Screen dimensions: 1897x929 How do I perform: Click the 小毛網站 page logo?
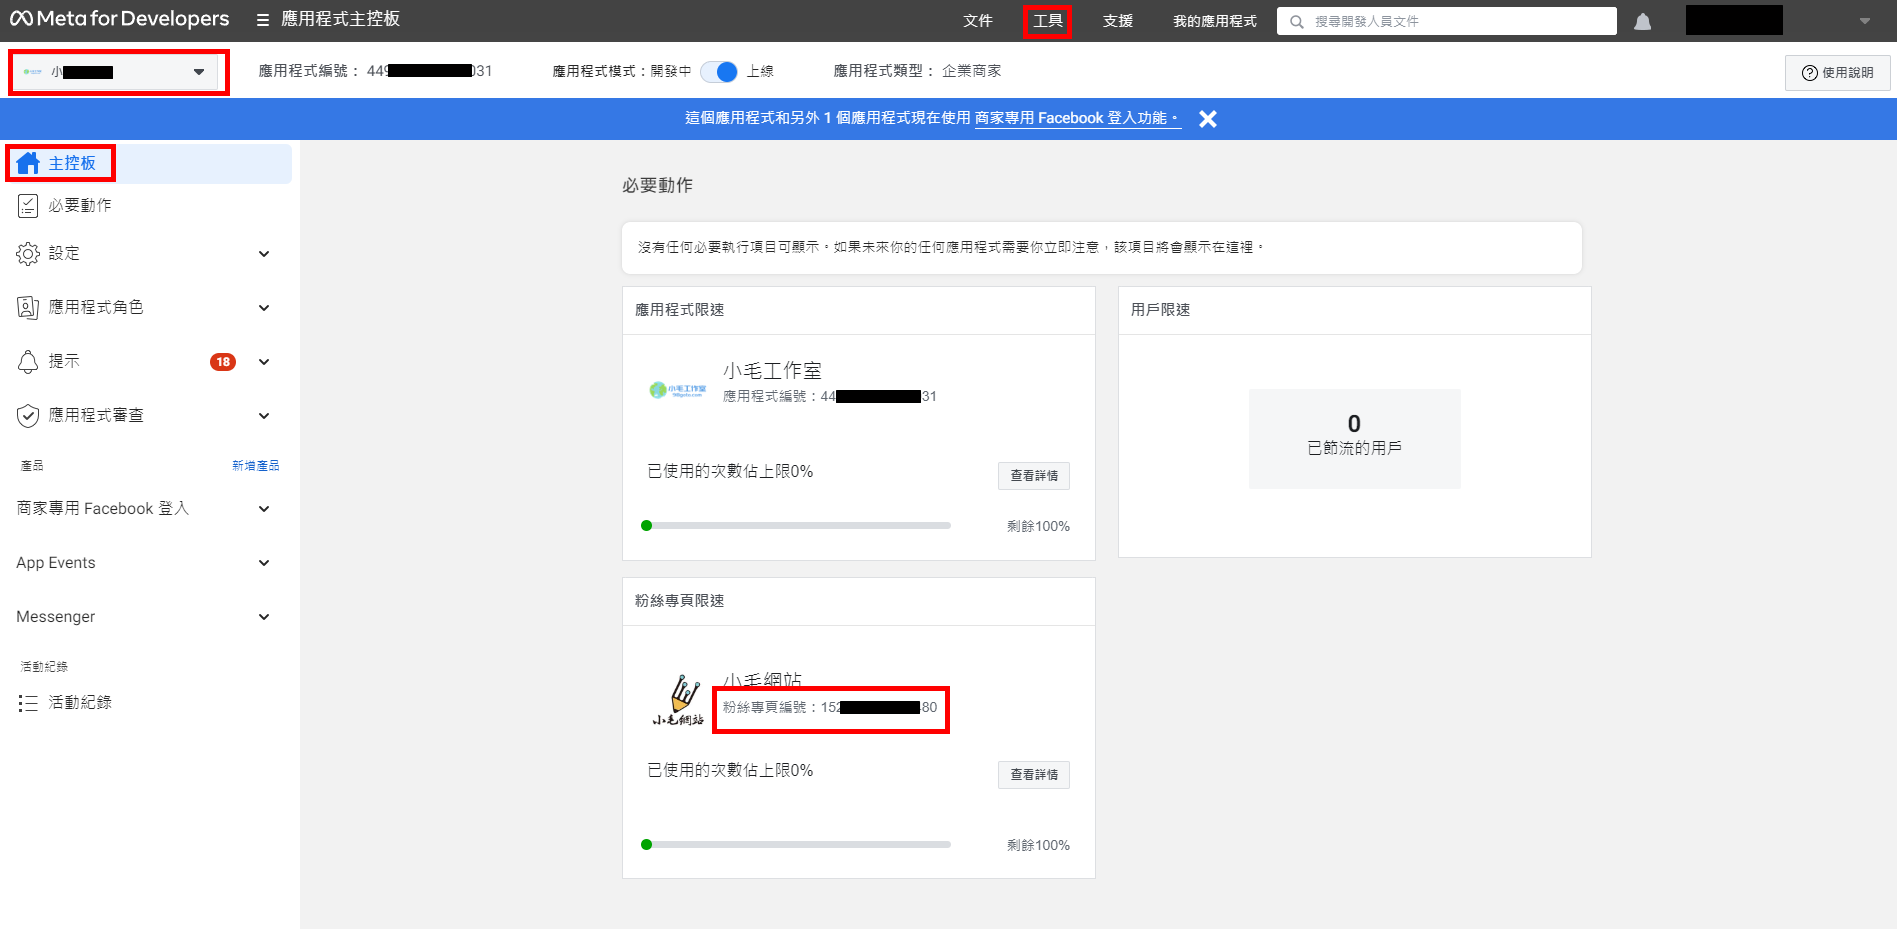[678, 699]
